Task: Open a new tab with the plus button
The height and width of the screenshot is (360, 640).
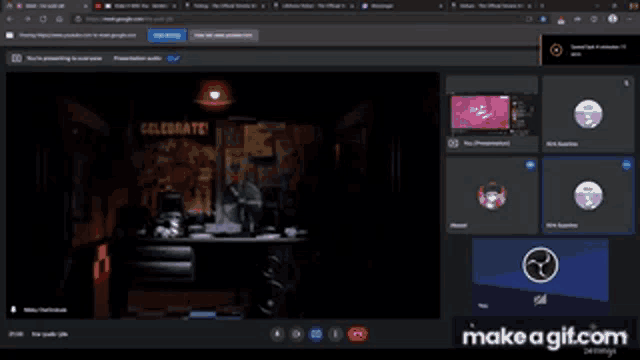Action: point(542,6)
